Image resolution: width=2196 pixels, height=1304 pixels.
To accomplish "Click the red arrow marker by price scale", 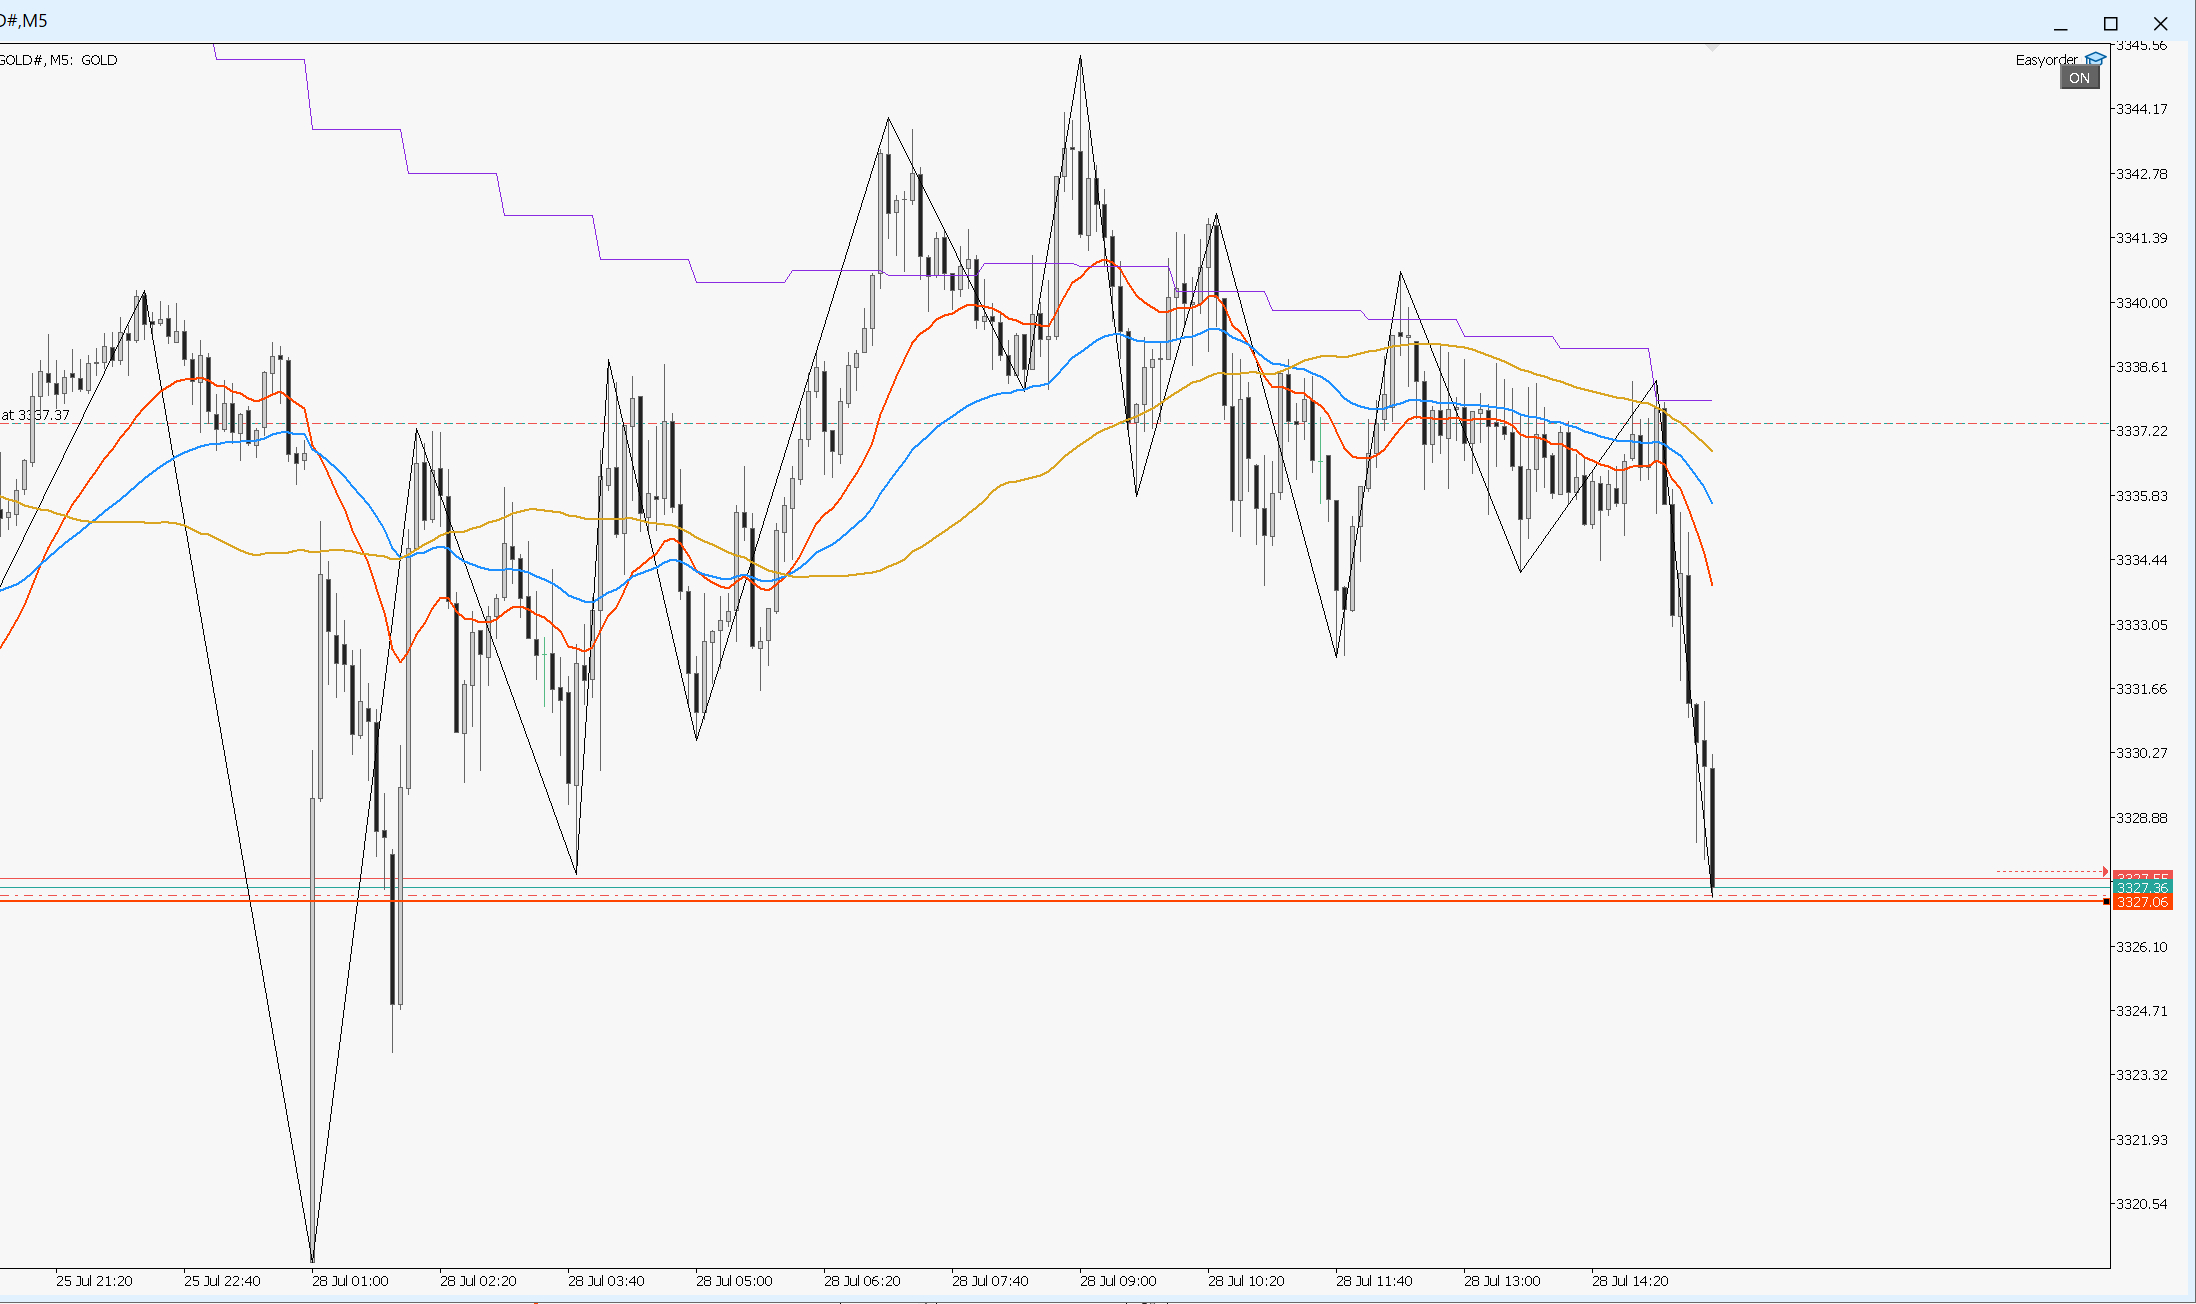I will 2105,871.
